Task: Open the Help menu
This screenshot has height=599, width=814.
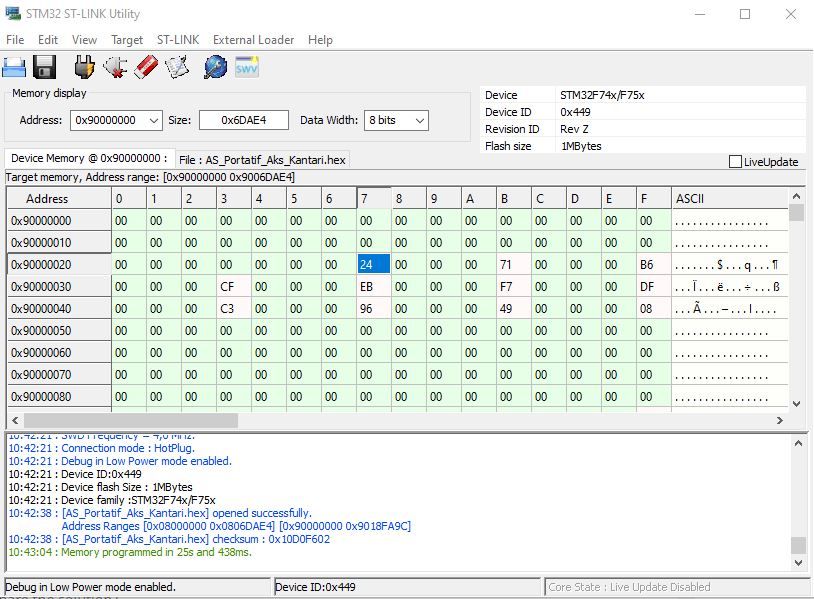Action: click(x=320, y=40)
